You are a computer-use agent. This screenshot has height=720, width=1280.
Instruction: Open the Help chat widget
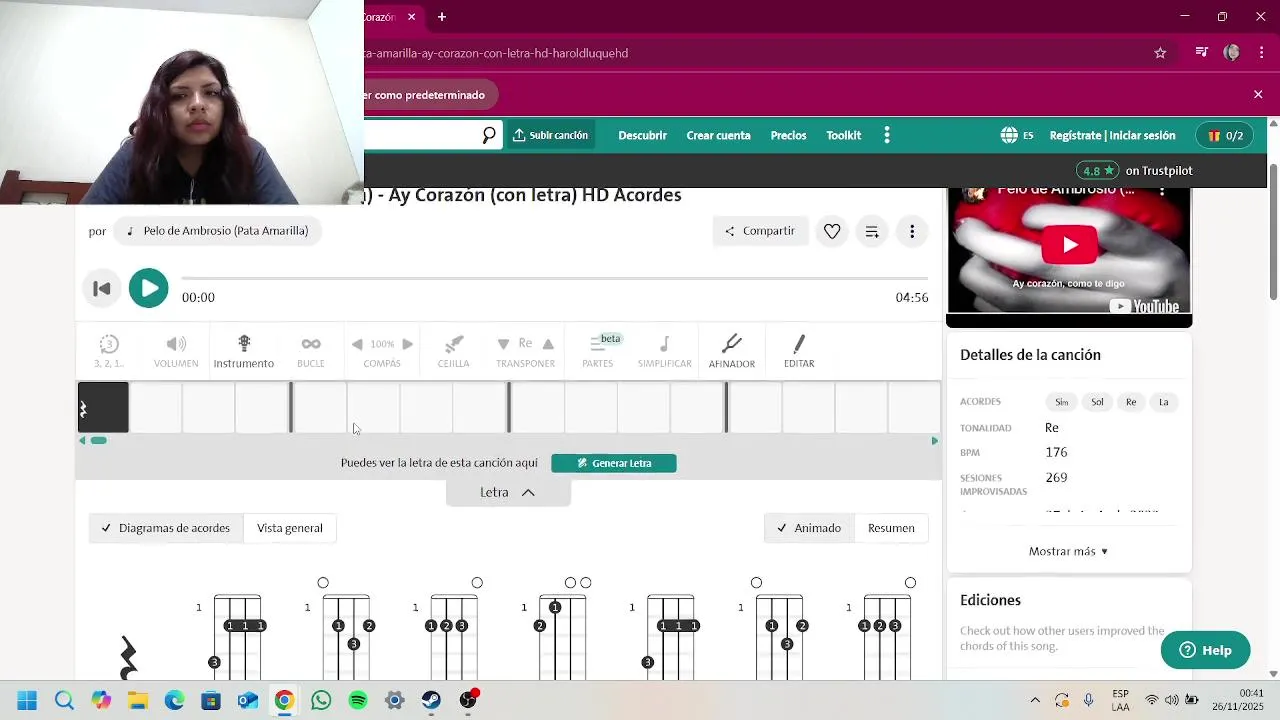1205,650
